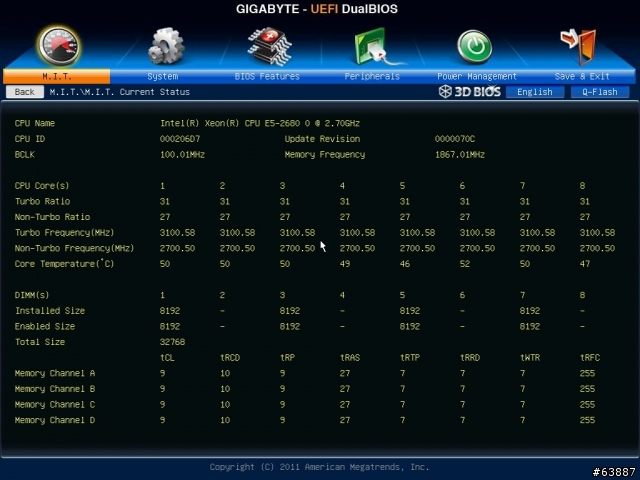Click the Core Temperature label

coord(64,264)
